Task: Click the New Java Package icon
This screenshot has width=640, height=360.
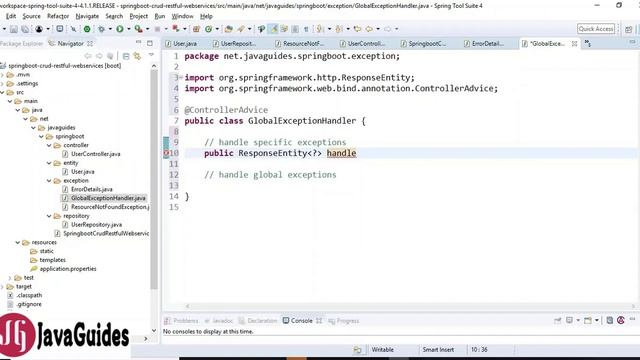Action: coord(196,29)
